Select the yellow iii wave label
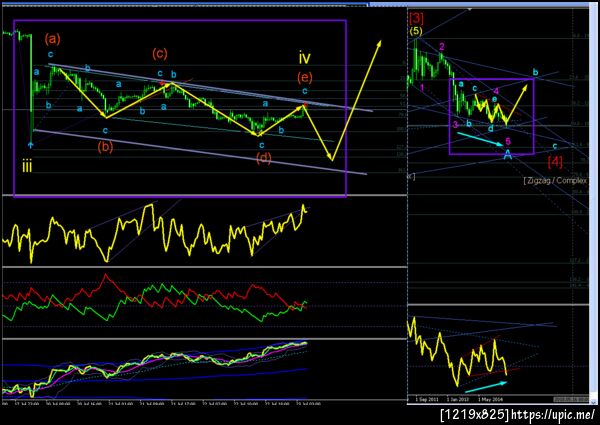600x425 pixels. click(27, 167)
